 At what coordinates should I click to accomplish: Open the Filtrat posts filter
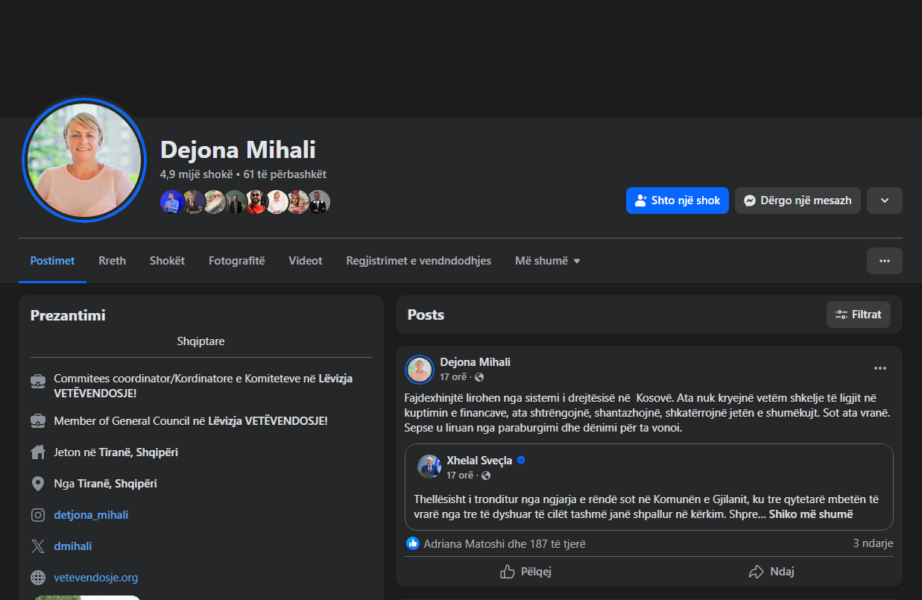coord(858,314)
